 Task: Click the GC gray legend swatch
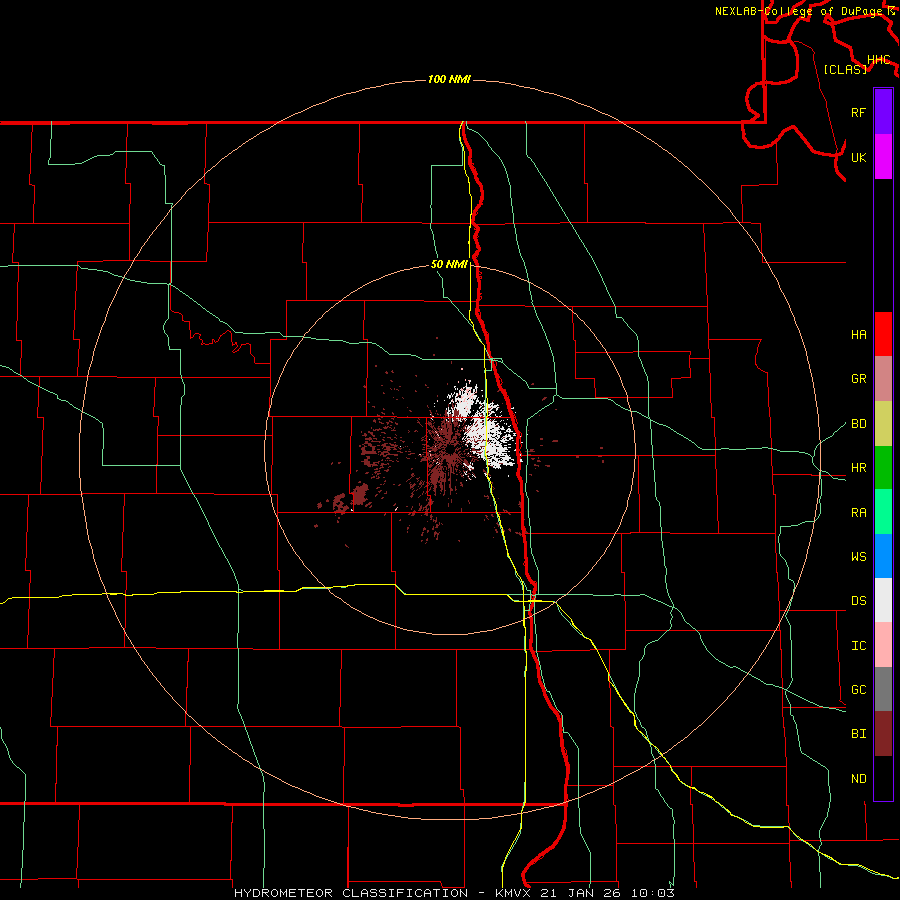point(883,689)
